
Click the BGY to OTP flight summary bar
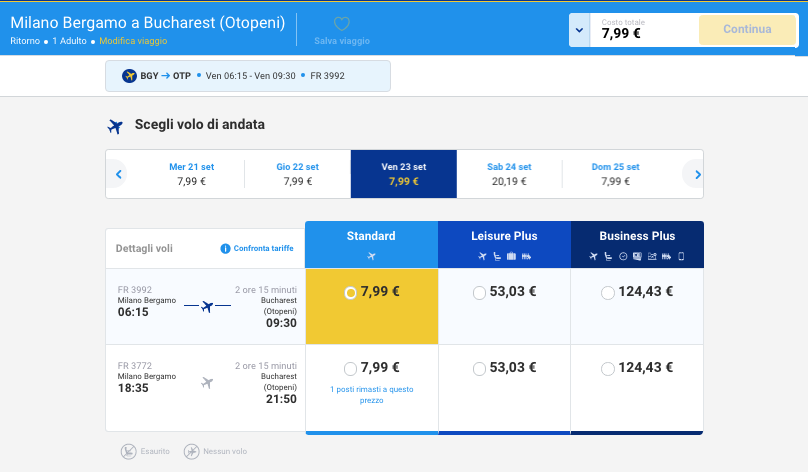click(x=248, y=76)
